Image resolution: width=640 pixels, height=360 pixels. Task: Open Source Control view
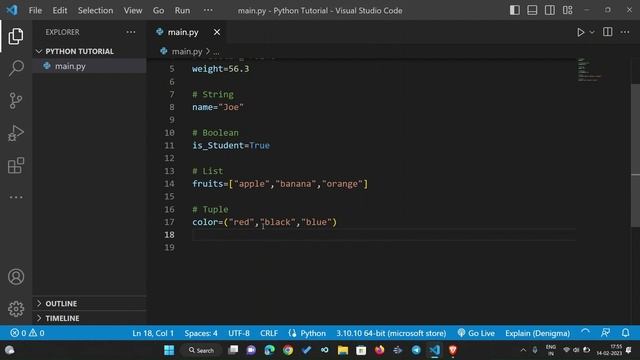click(x=16, y=100)
